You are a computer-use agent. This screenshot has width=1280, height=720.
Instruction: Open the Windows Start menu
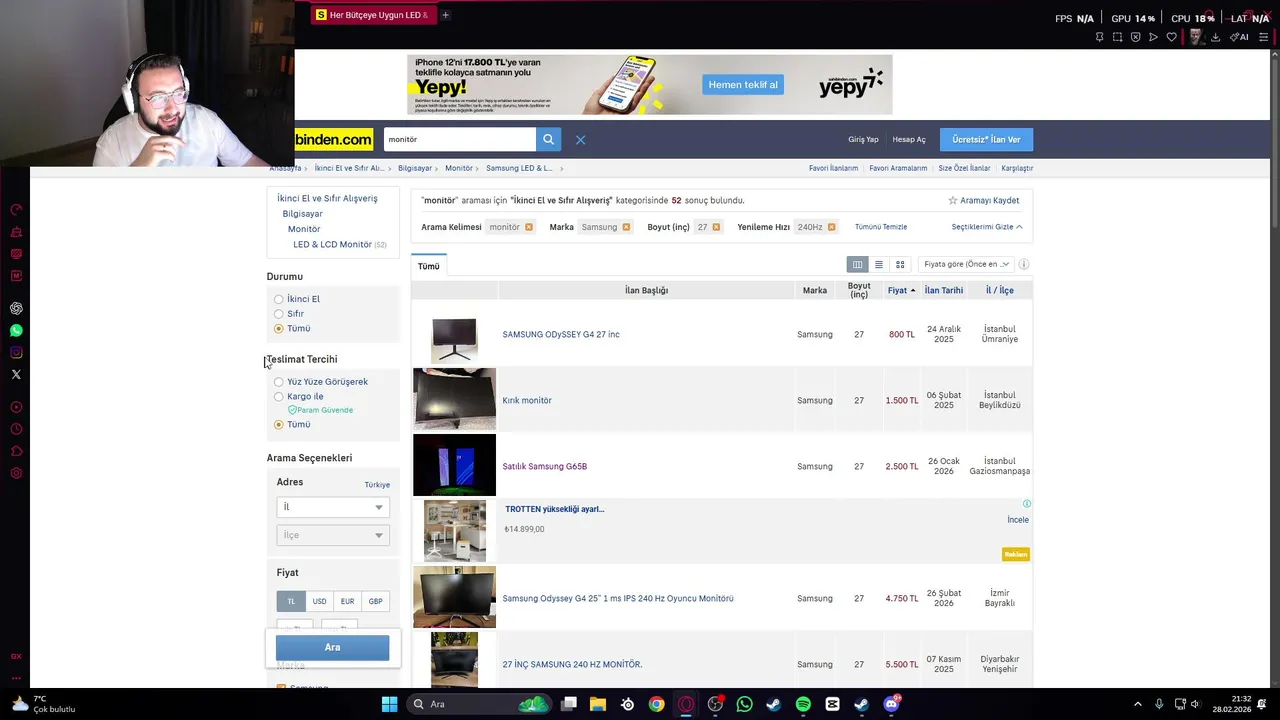pos(389,704)
